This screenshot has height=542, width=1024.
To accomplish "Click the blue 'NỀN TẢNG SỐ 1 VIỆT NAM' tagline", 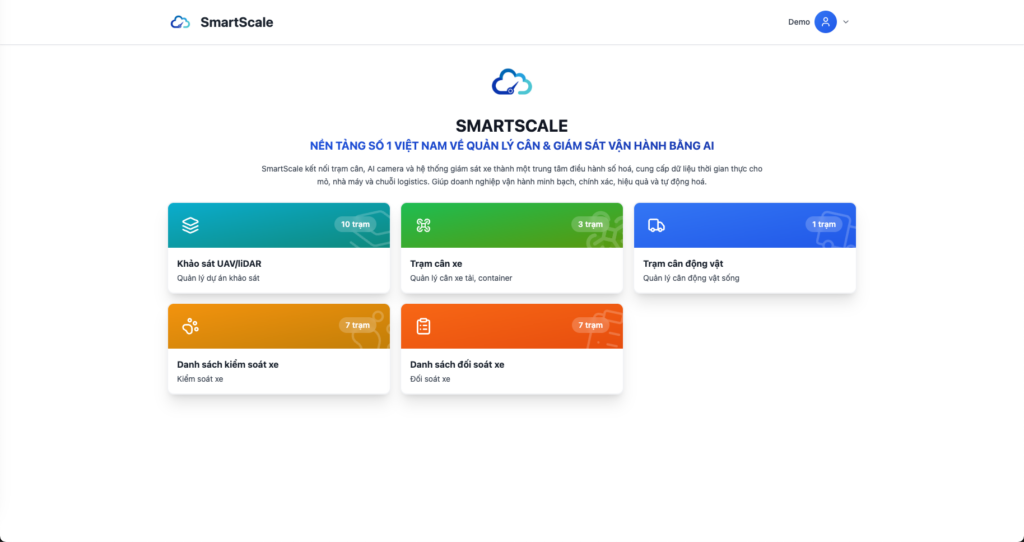I will (512, 146).
